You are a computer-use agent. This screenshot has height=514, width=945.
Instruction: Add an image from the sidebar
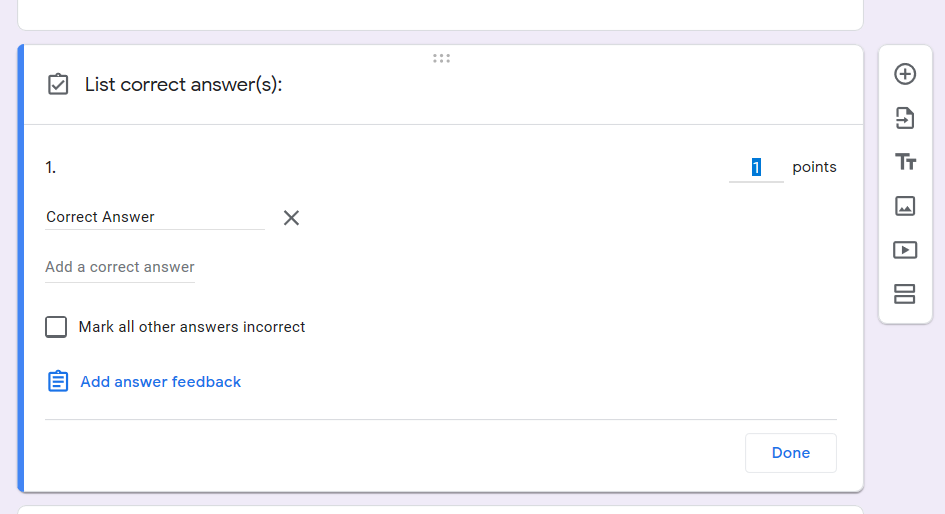click(905, 206)
